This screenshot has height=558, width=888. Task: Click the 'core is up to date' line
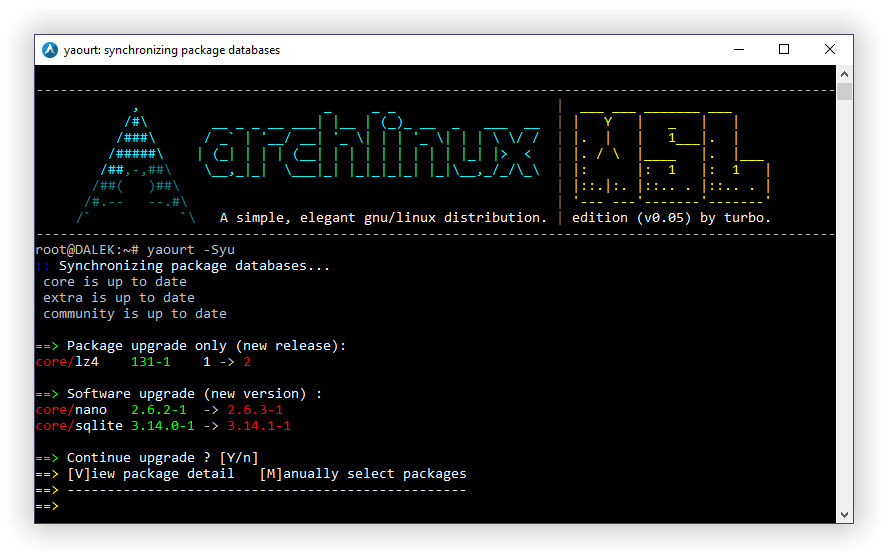tap(115, 282)
